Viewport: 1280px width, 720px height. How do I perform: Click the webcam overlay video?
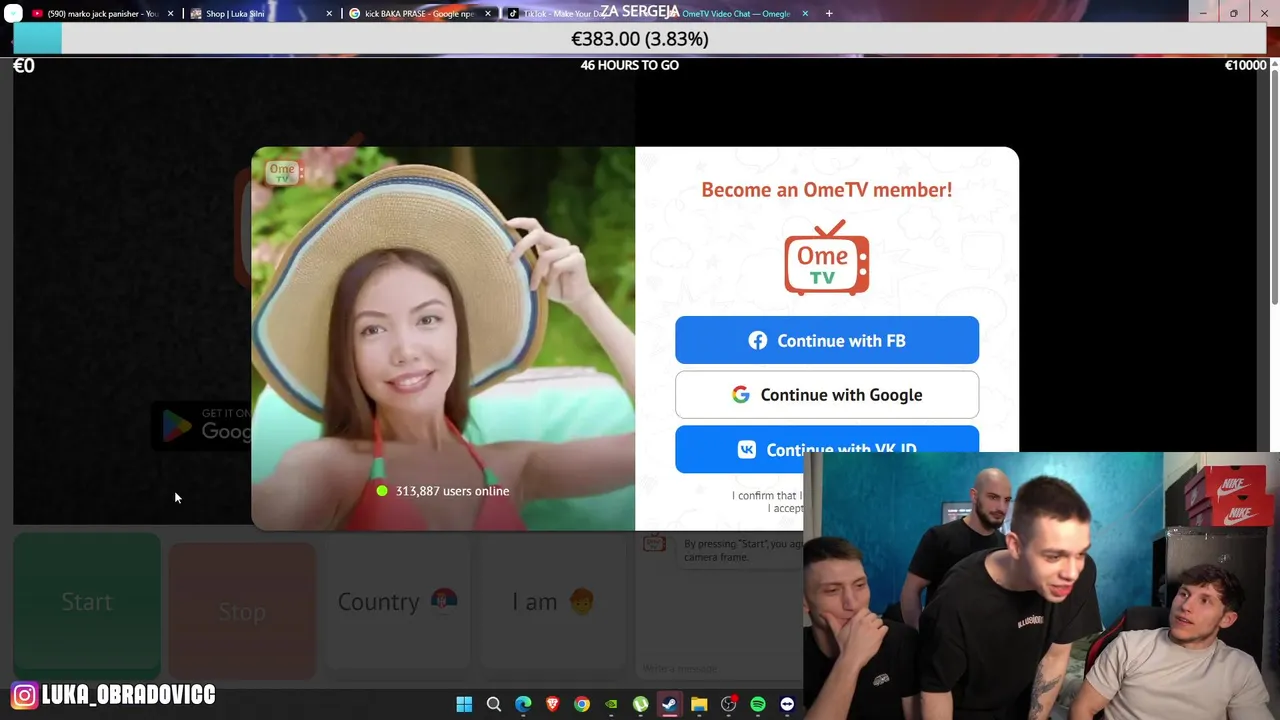pos(1041,586)
